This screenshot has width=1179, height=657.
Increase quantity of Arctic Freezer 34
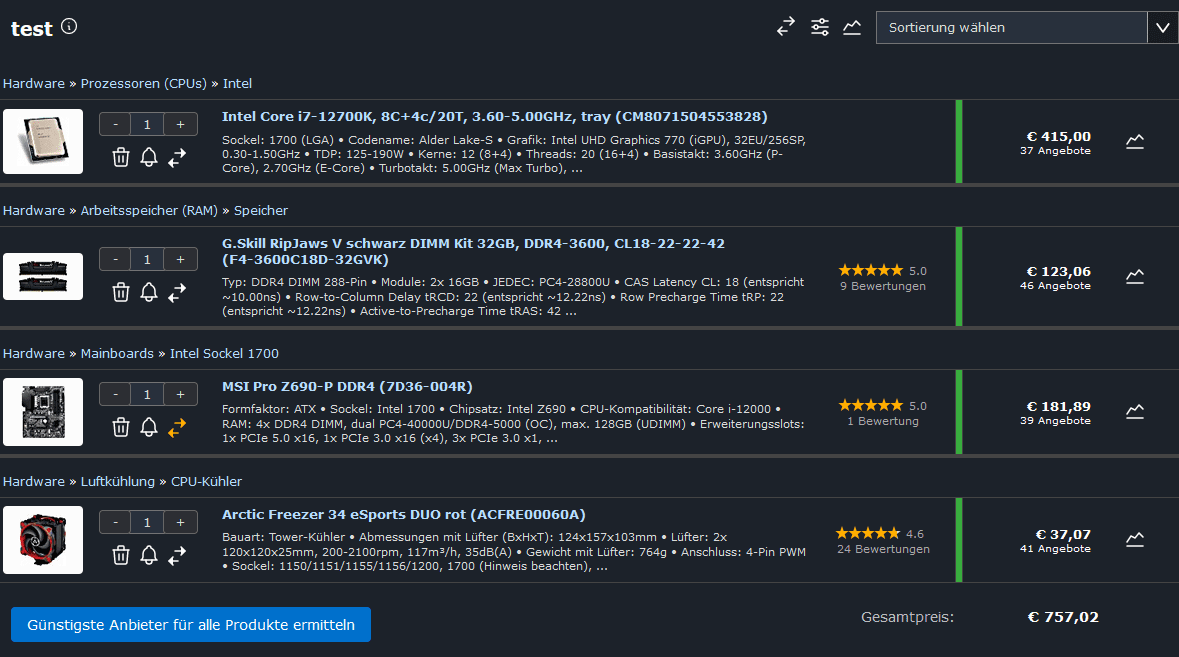(x=180, y=522)
